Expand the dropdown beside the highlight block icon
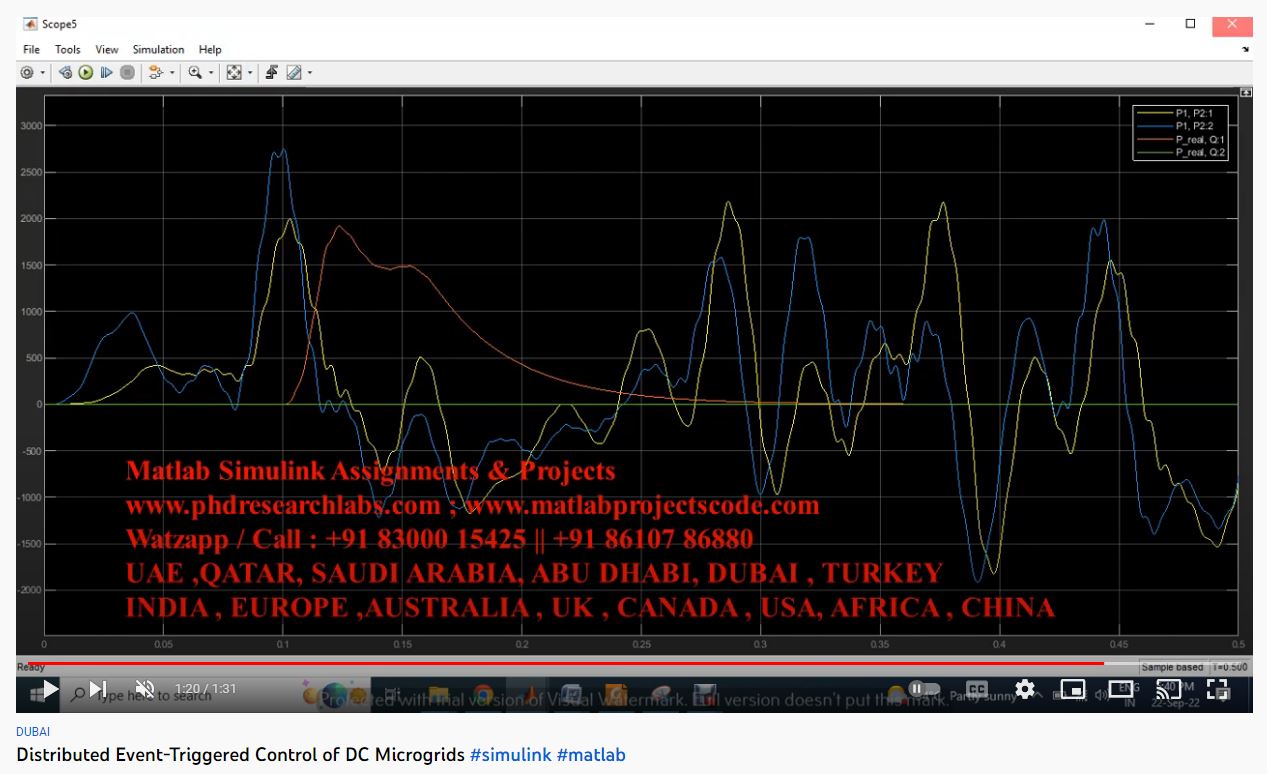The width and height of the screenshot is (1267, 774). click(172, 73)
